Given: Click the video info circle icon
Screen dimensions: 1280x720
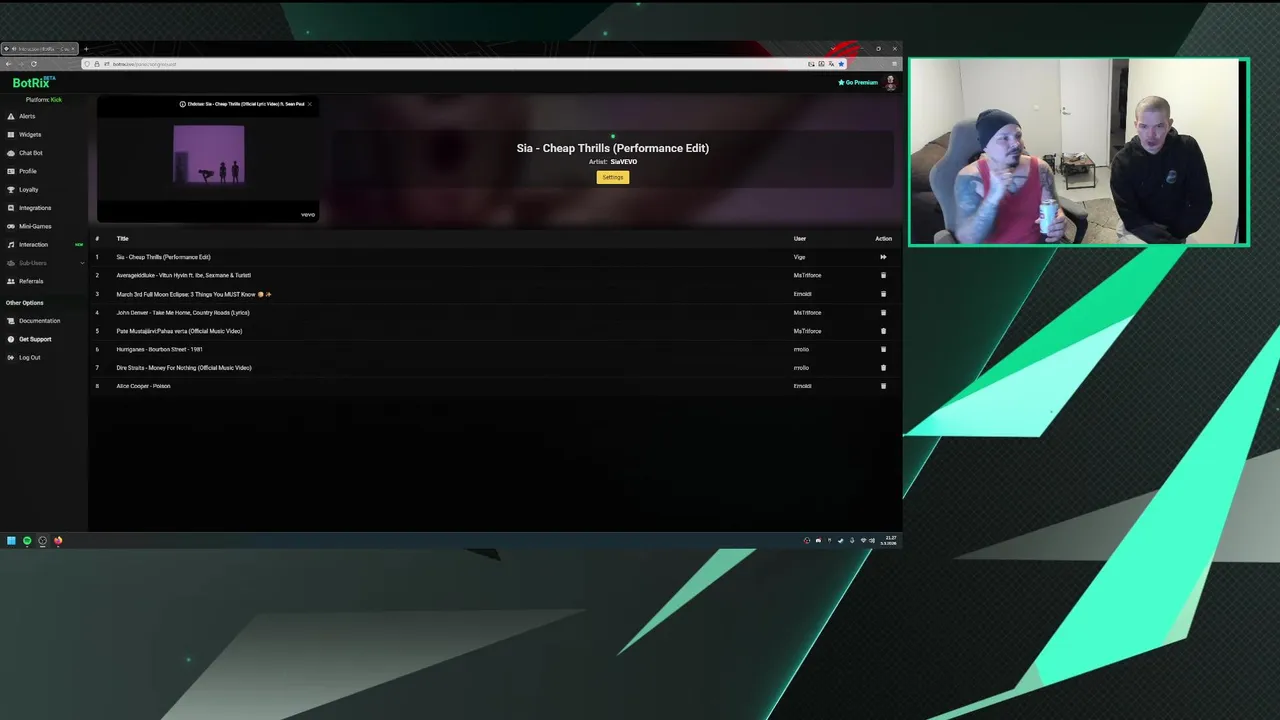Looking at the screenshot, I should click(x=182, y=104).
